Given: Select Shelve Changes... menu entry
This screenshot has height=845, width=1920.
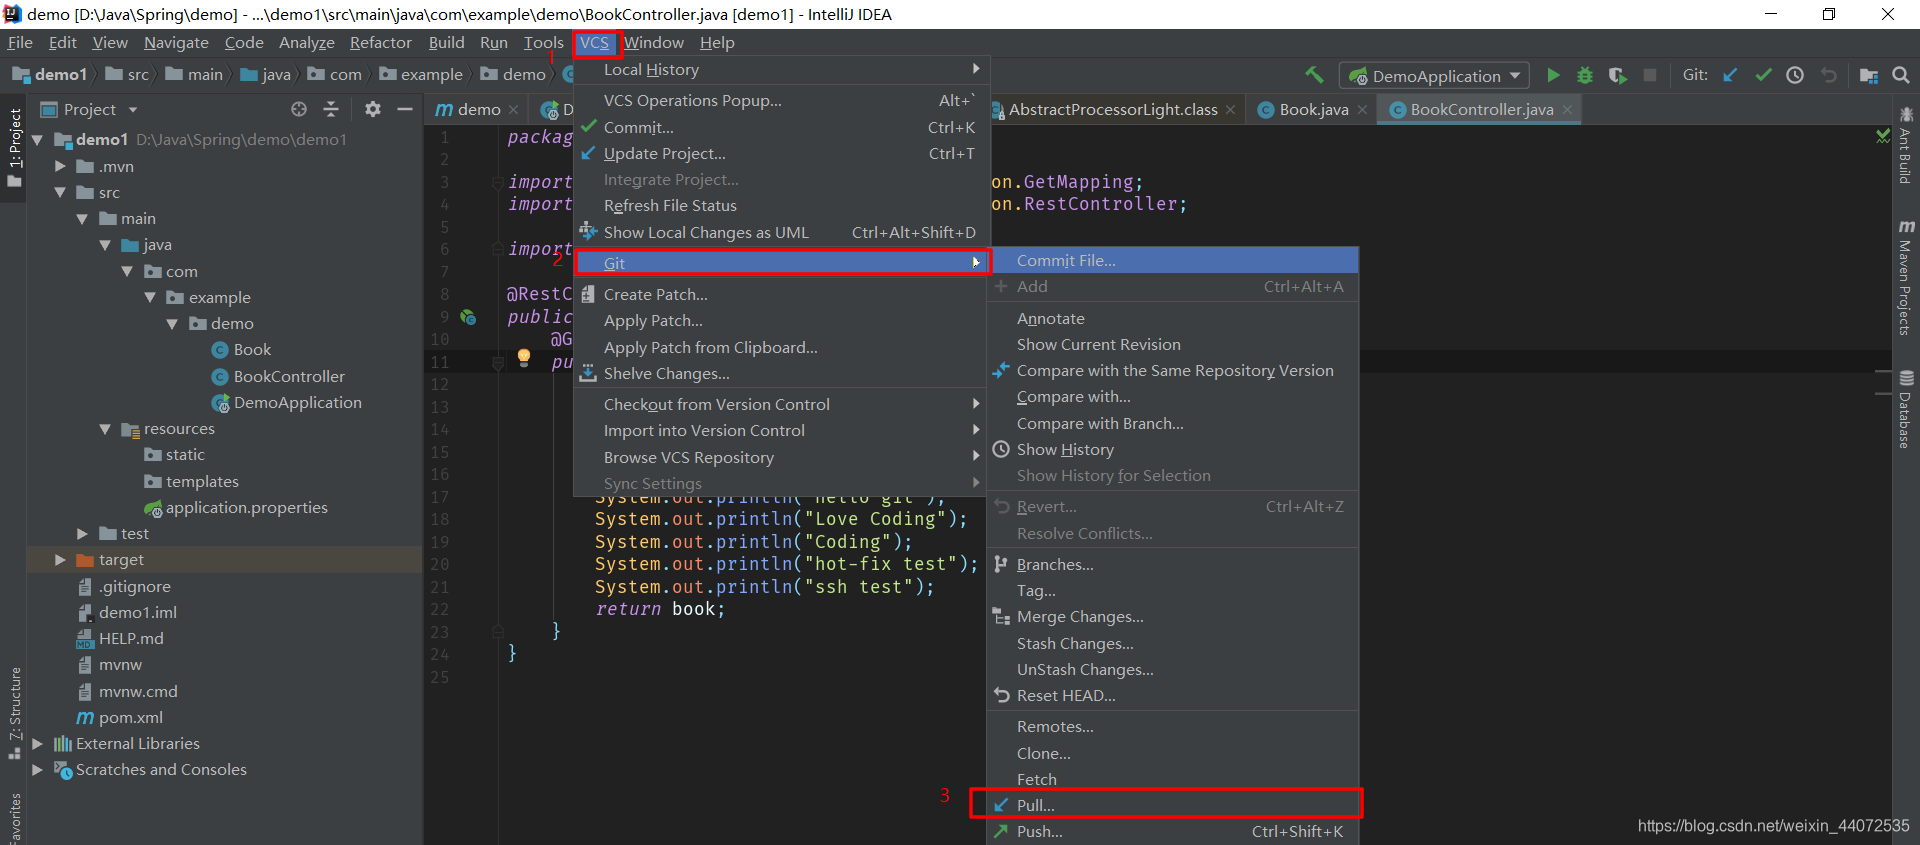Looking at the screenshot, I should pos(781,373).
